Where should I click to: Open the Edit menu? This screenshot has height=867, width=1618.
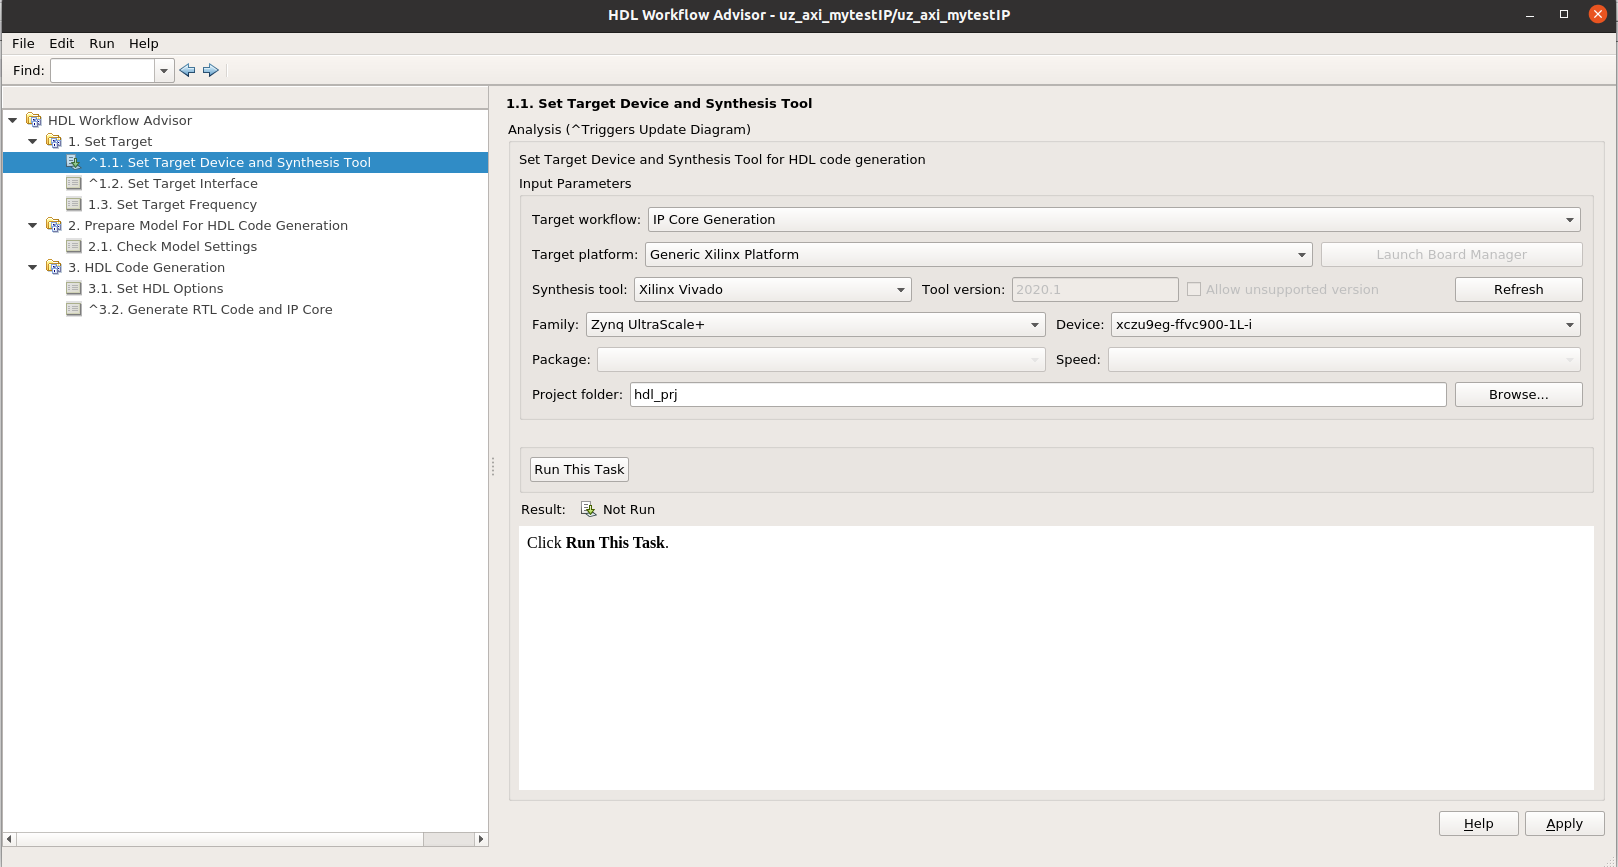tap(62, 43)
